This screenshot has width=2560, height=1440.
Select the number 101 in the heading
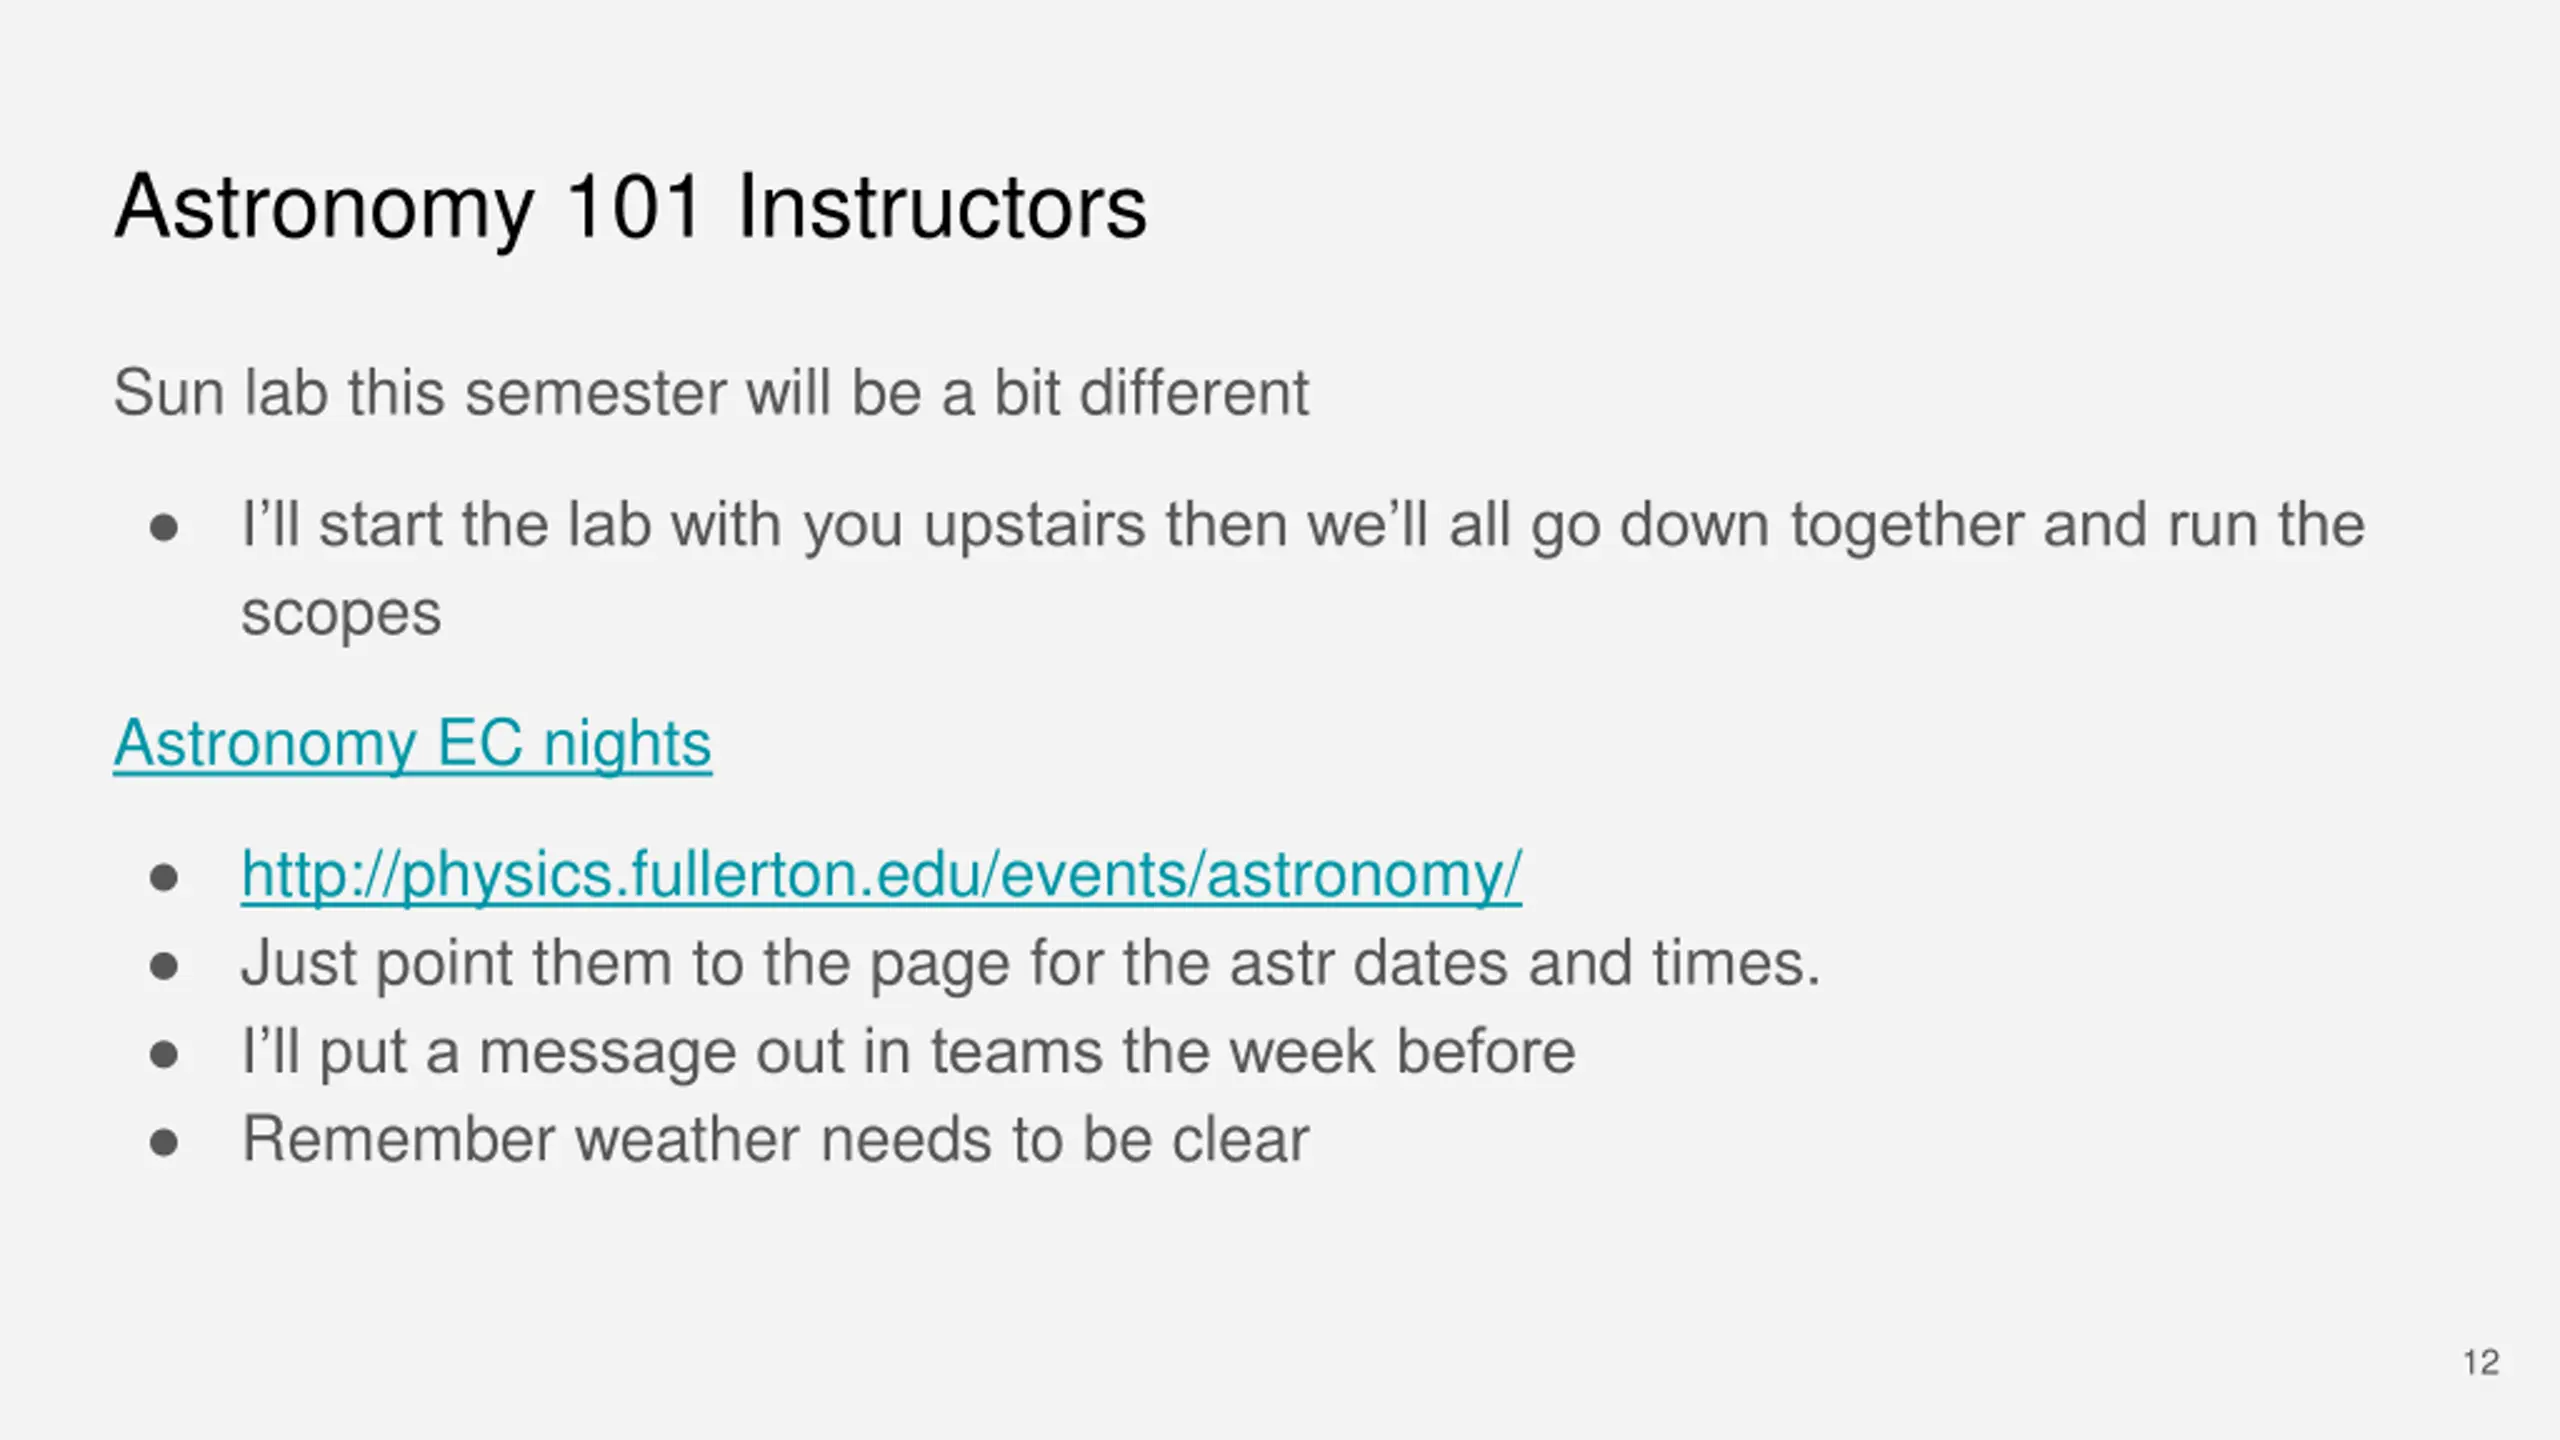coord(632,207)
